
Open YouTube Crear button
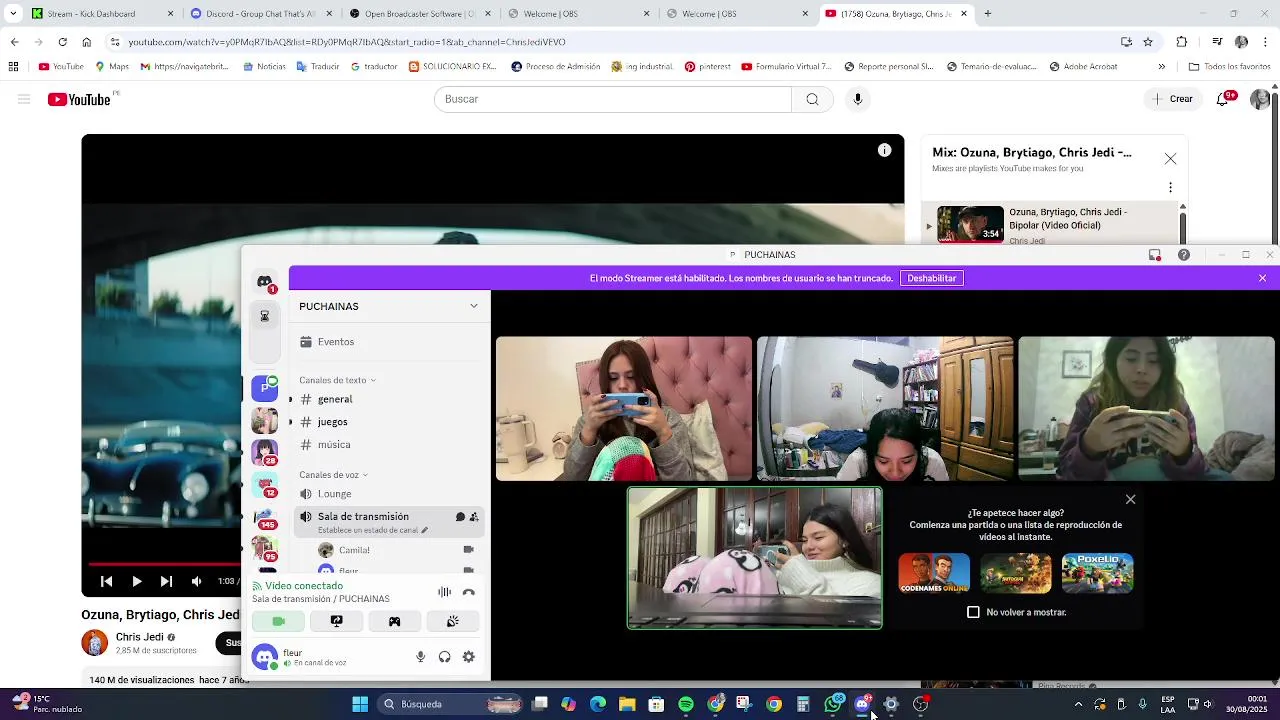(1172, 99)
